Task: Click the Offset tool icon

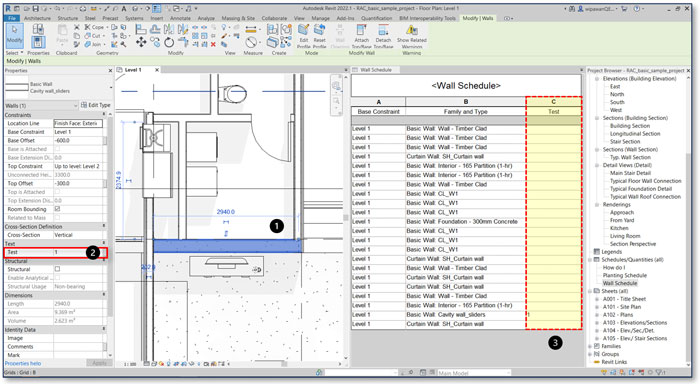Action: (x=155, y=29)
